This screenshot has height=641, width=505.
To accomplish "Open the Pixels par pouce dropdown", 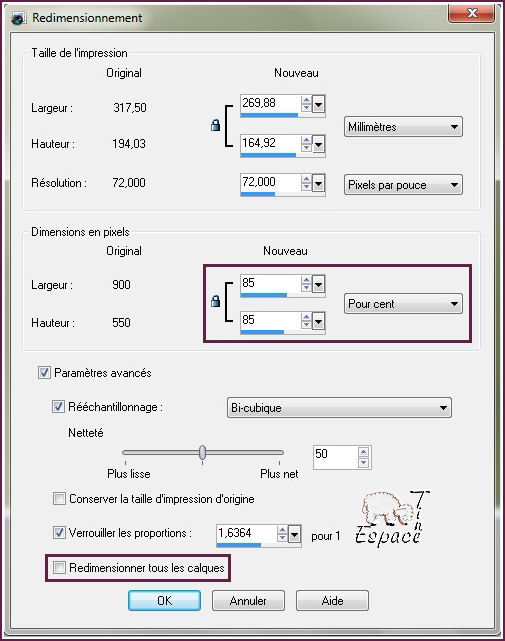I will (x=403, y=185).
